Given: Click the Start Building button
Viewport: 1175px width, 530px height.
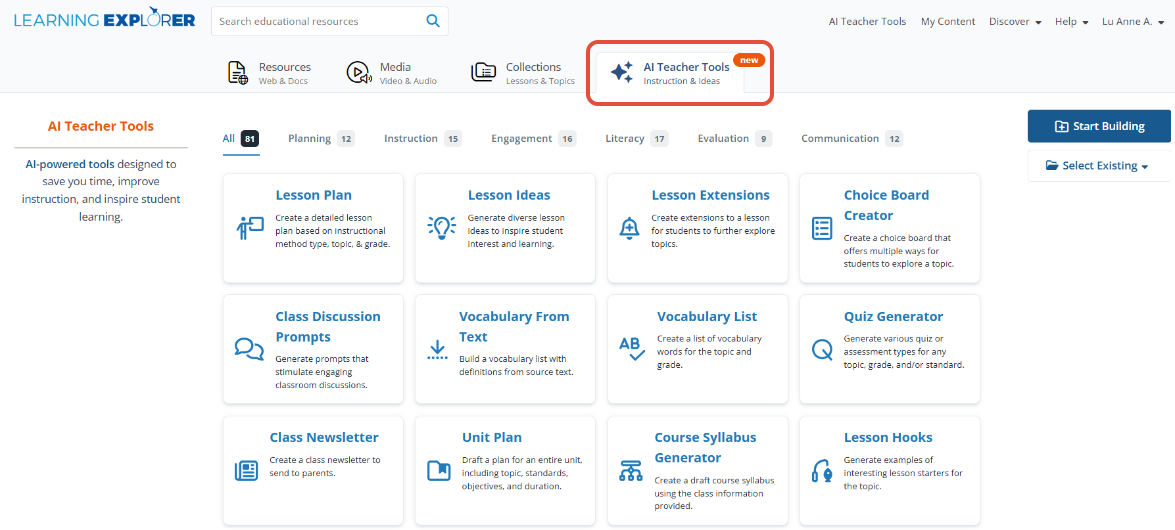Looking at the screenshot, I should [x=1099, y=126].
